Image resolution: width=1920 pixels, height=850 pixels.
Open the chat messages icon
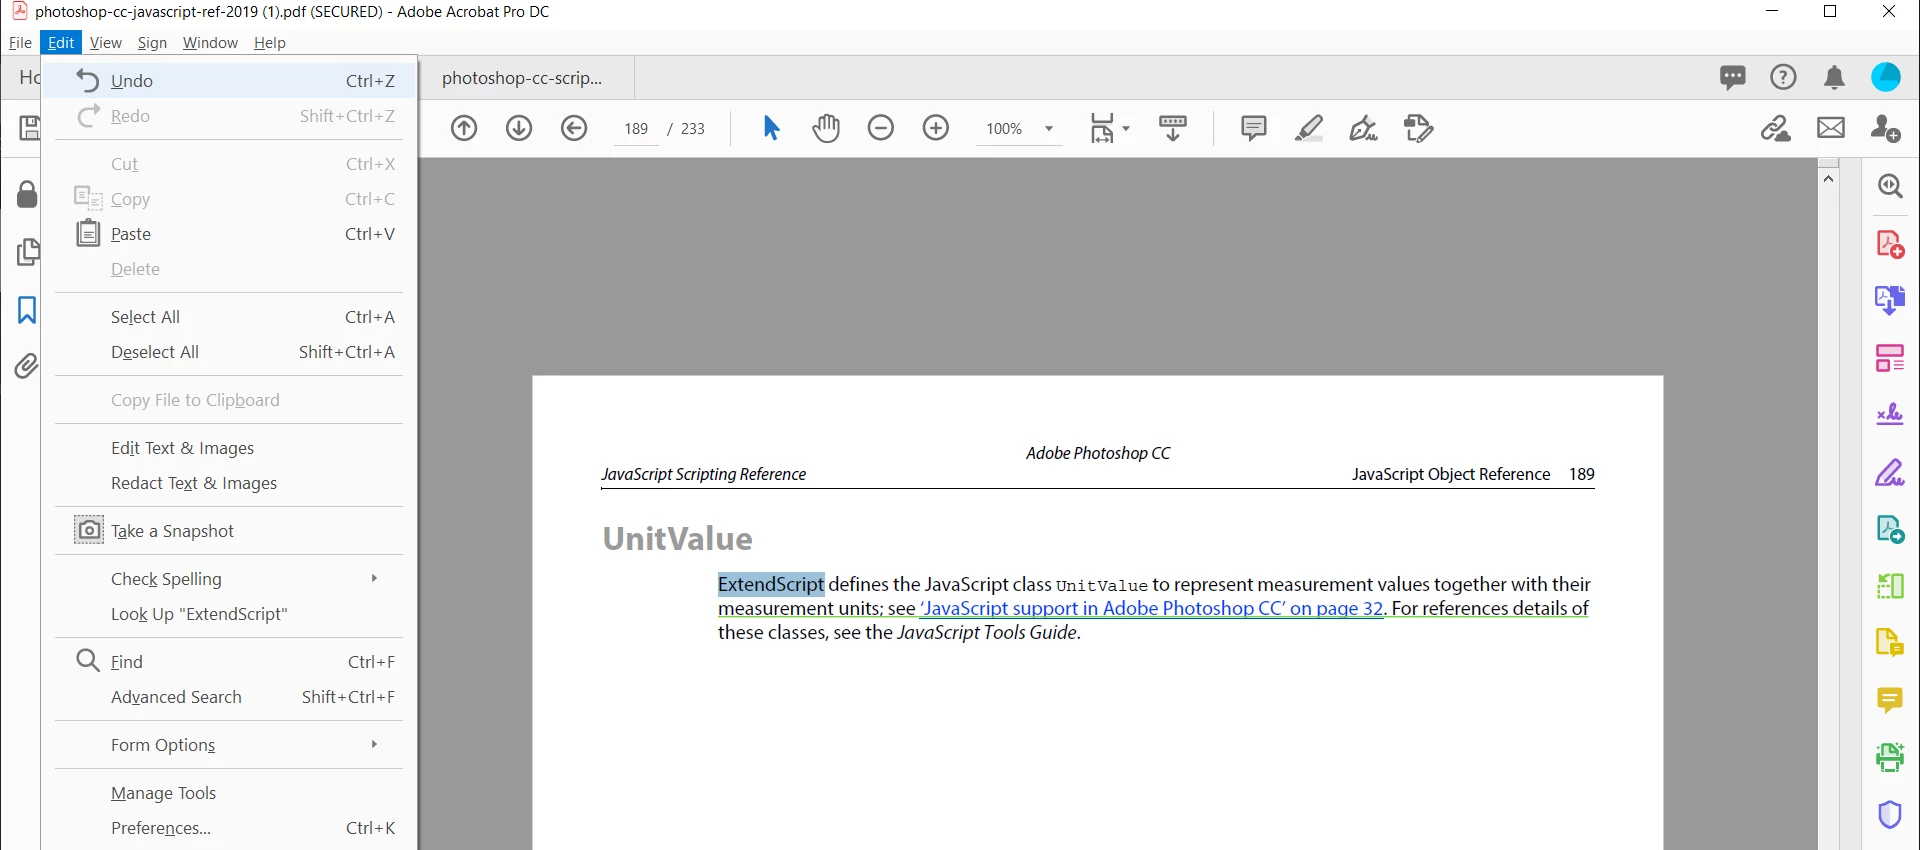(1733, 77)
